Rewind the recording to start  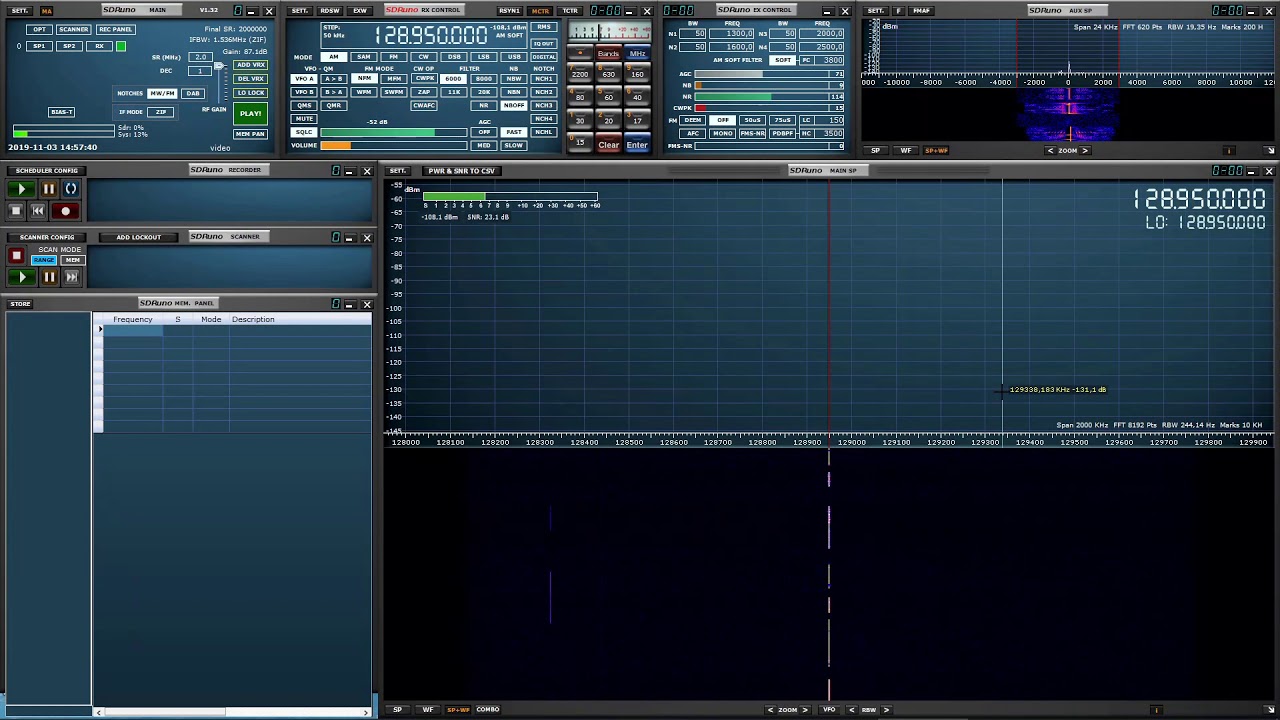coord(38,211)
